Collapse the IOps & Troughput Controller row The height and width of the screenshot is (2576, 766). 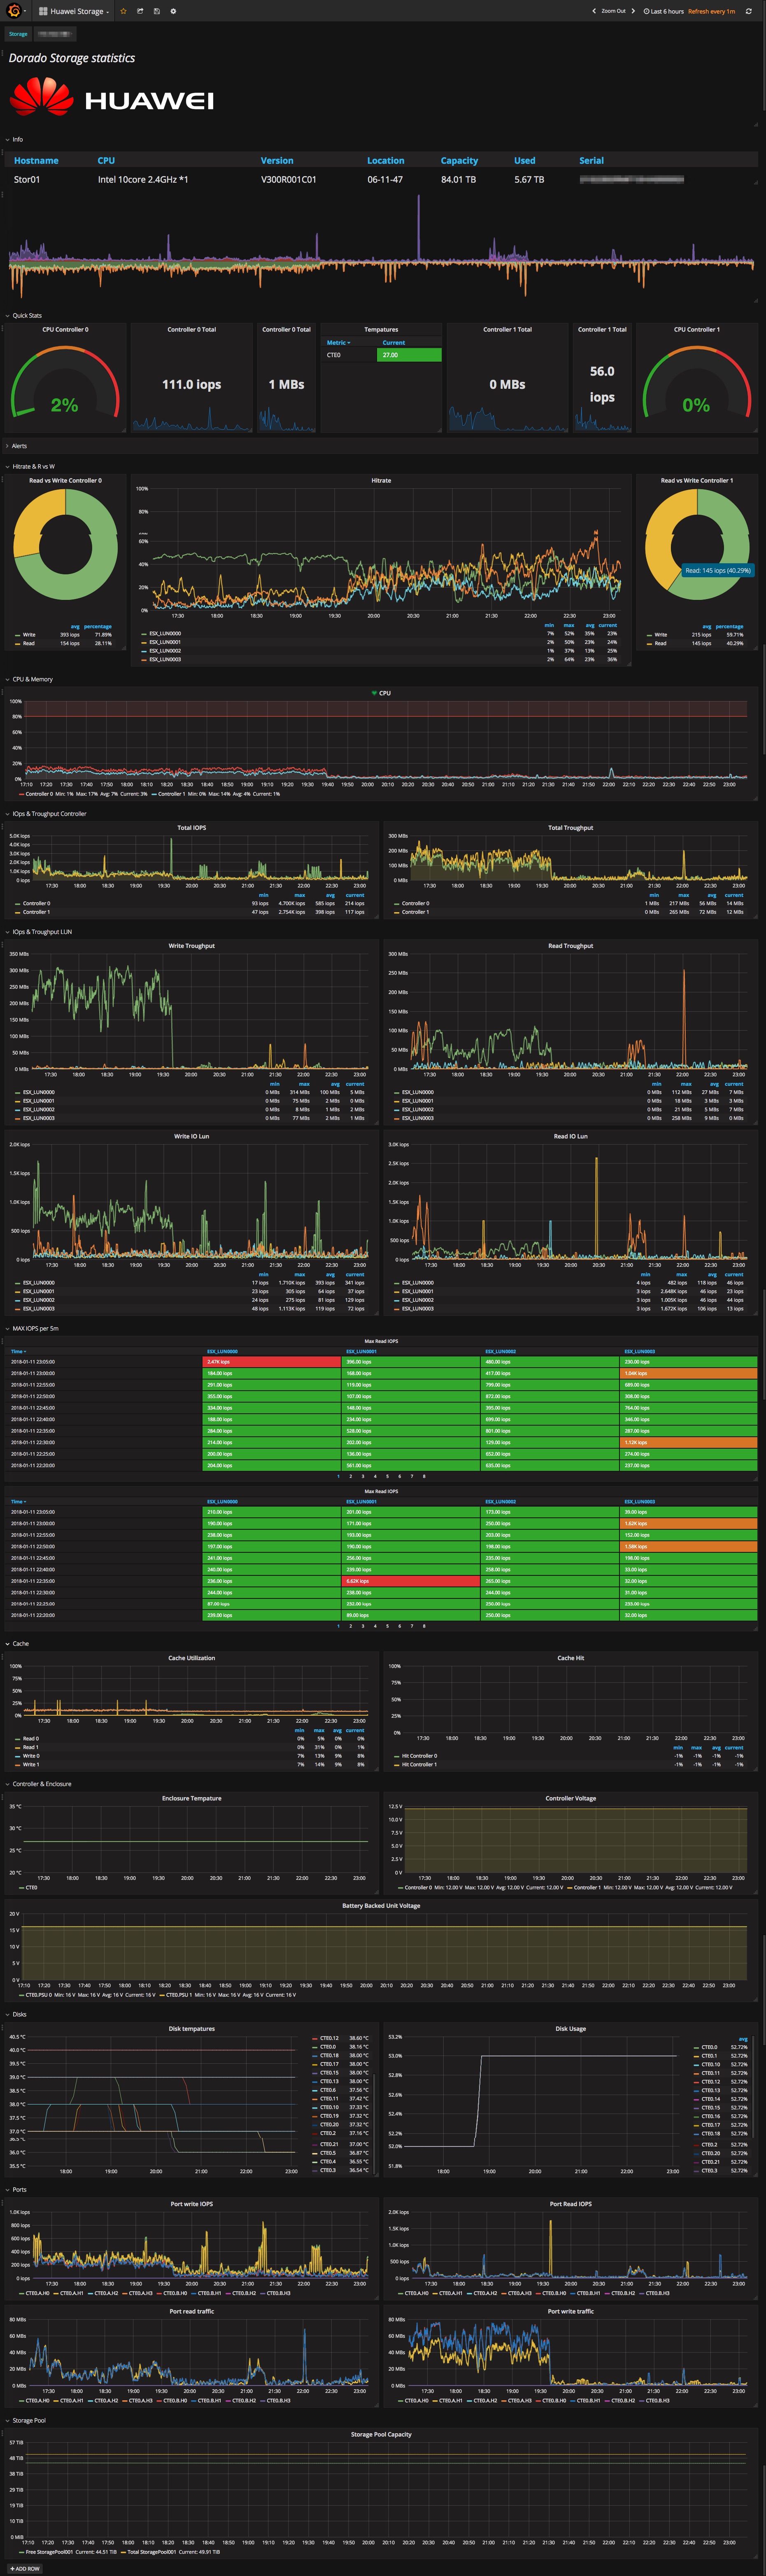click(46, 813)
